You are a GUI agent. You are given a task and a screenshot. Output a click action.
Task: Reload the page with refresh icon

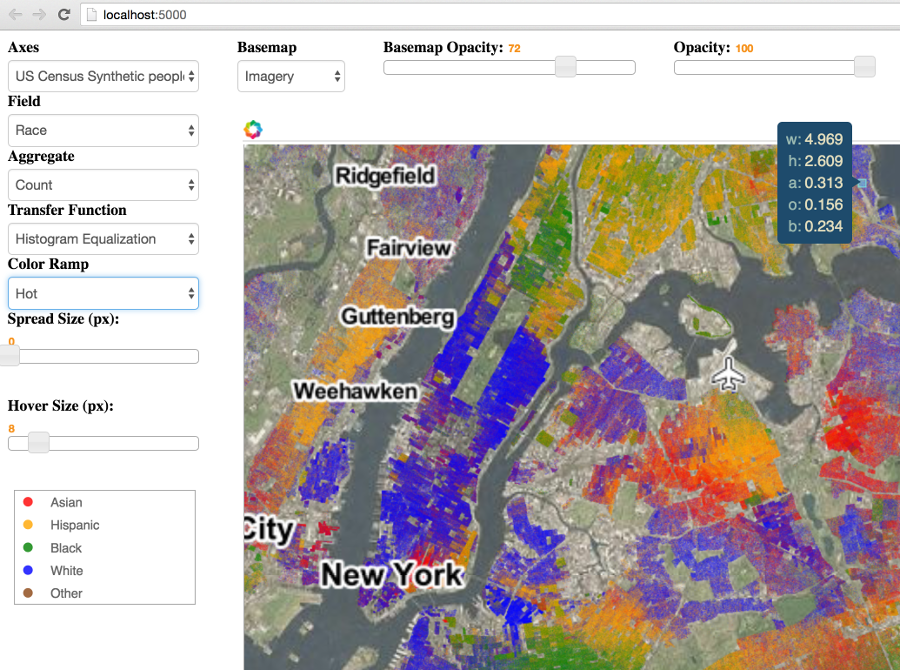pyautogui.click(x=64, y=15)
